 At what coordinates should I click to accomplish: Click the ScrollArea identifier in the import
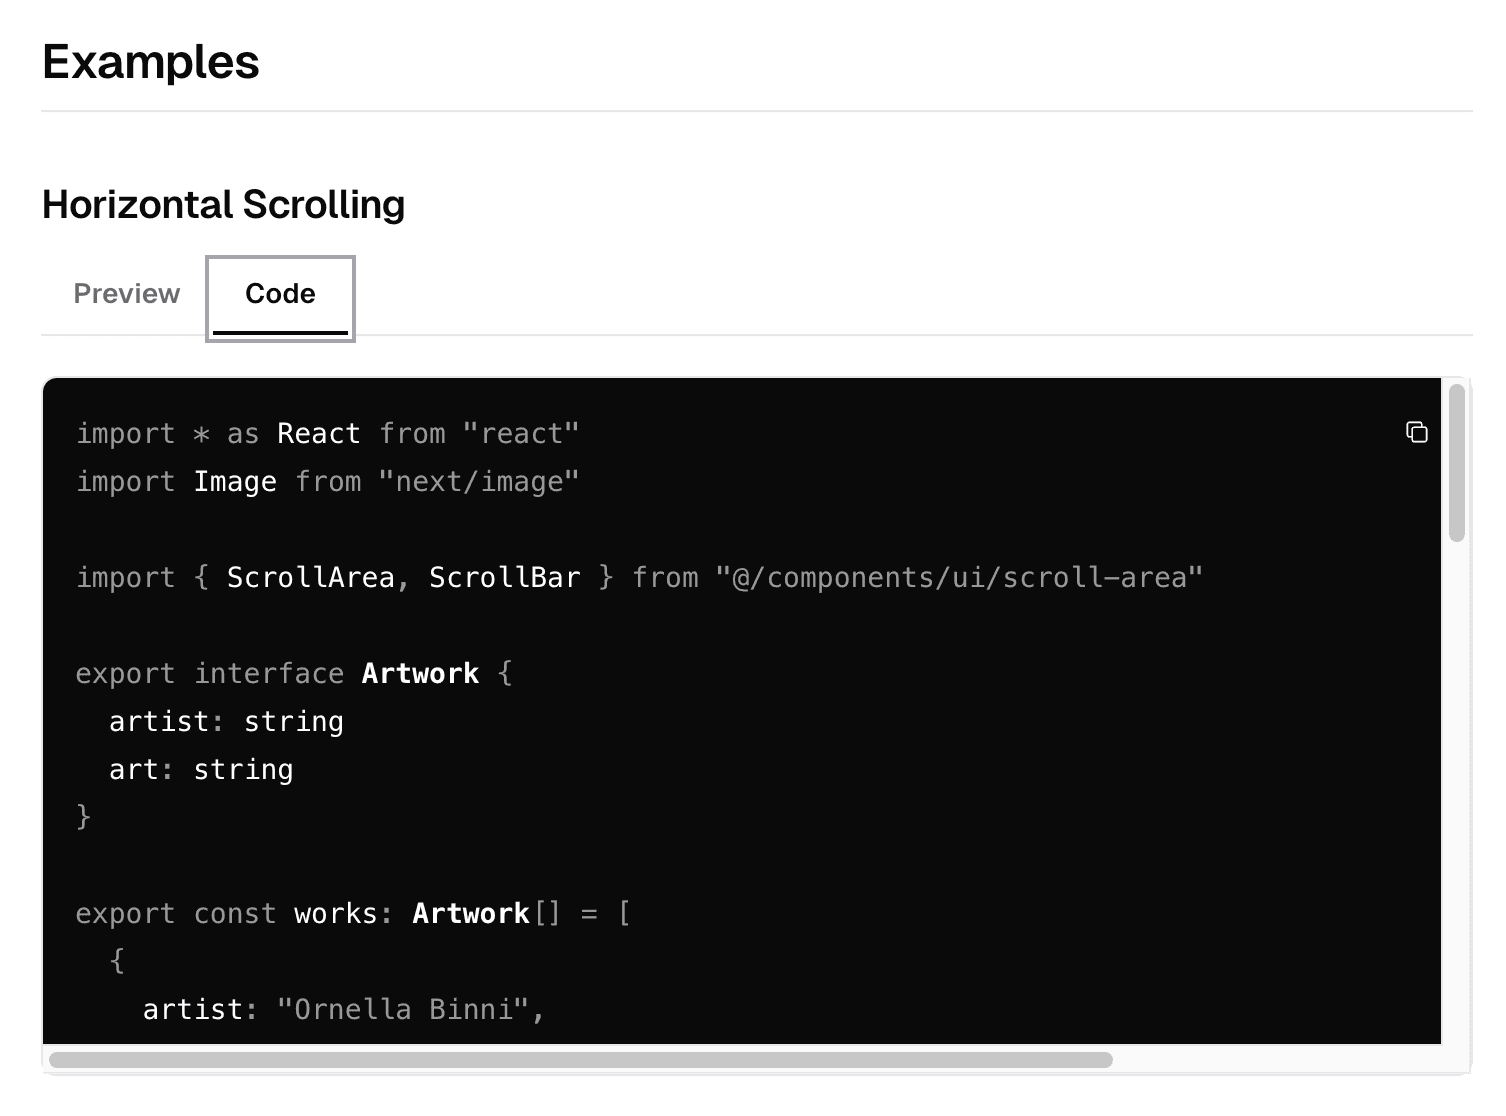pyautogui.click(x=311, y=578)
